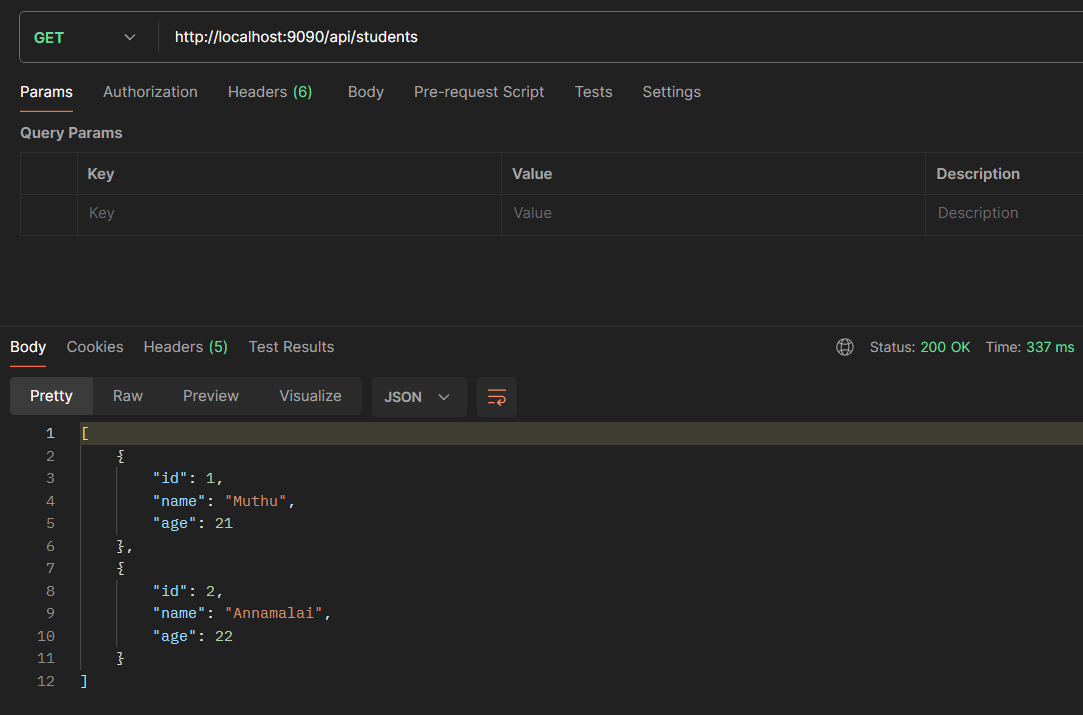Toggle the wrap lines icon
1083x715 pixels.
(x=497, y=397)
